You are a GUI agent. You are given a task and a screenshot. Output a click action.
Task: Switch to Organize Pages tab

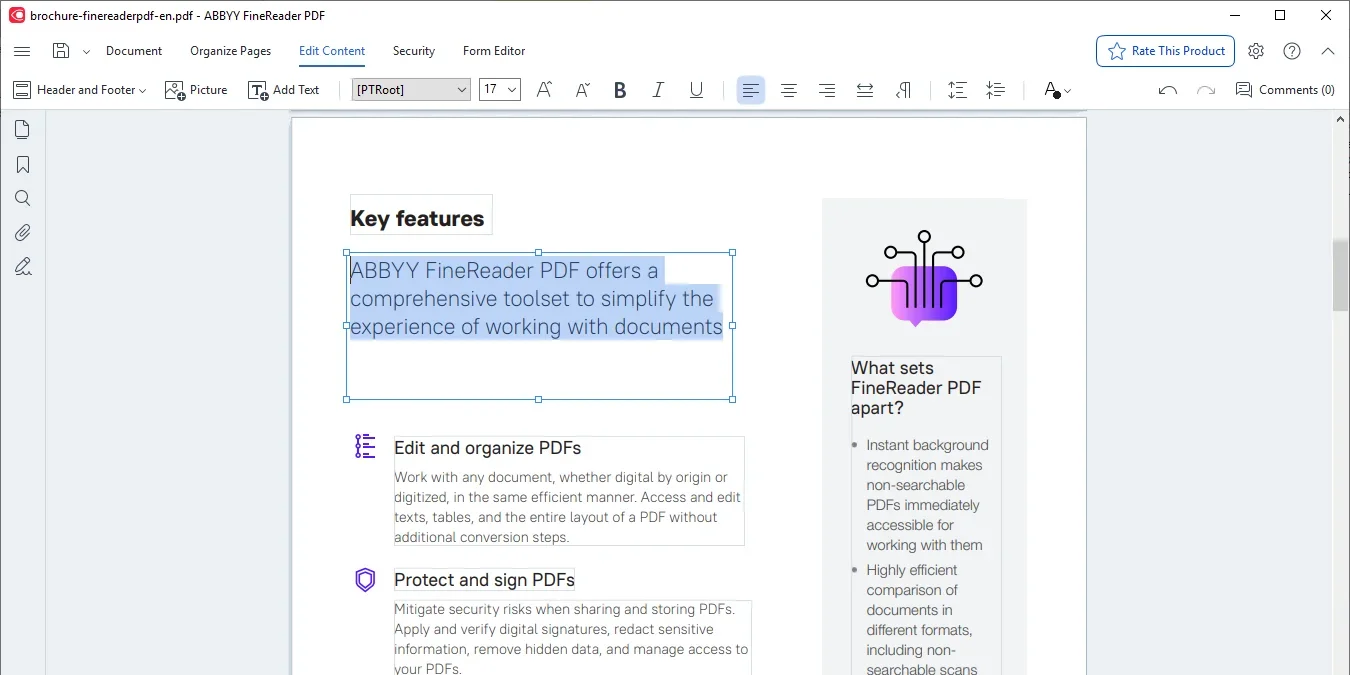click(x=230, y=51)
